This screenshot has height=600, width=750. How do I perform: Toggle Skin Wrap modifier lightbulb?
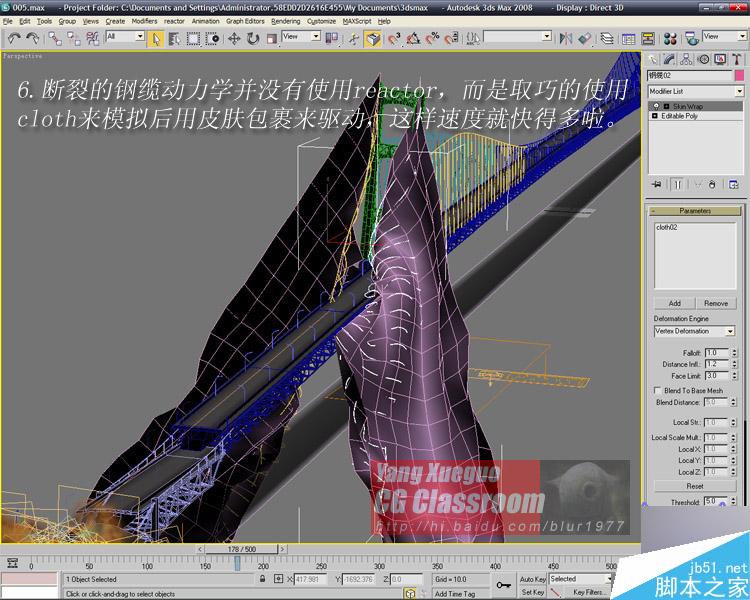point(656,106)
